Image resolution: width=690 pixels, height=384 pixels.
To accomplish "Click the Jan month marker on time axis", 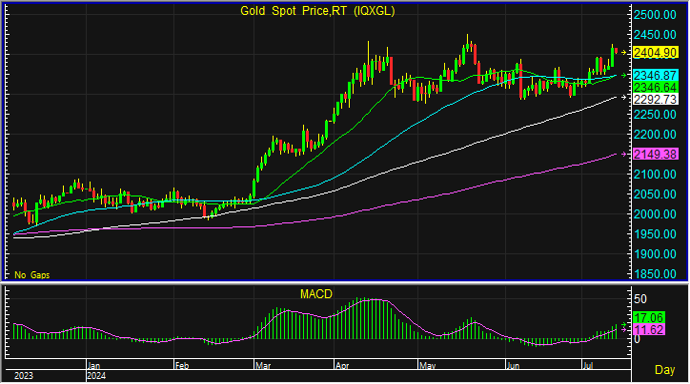I will tap(94, 366).
